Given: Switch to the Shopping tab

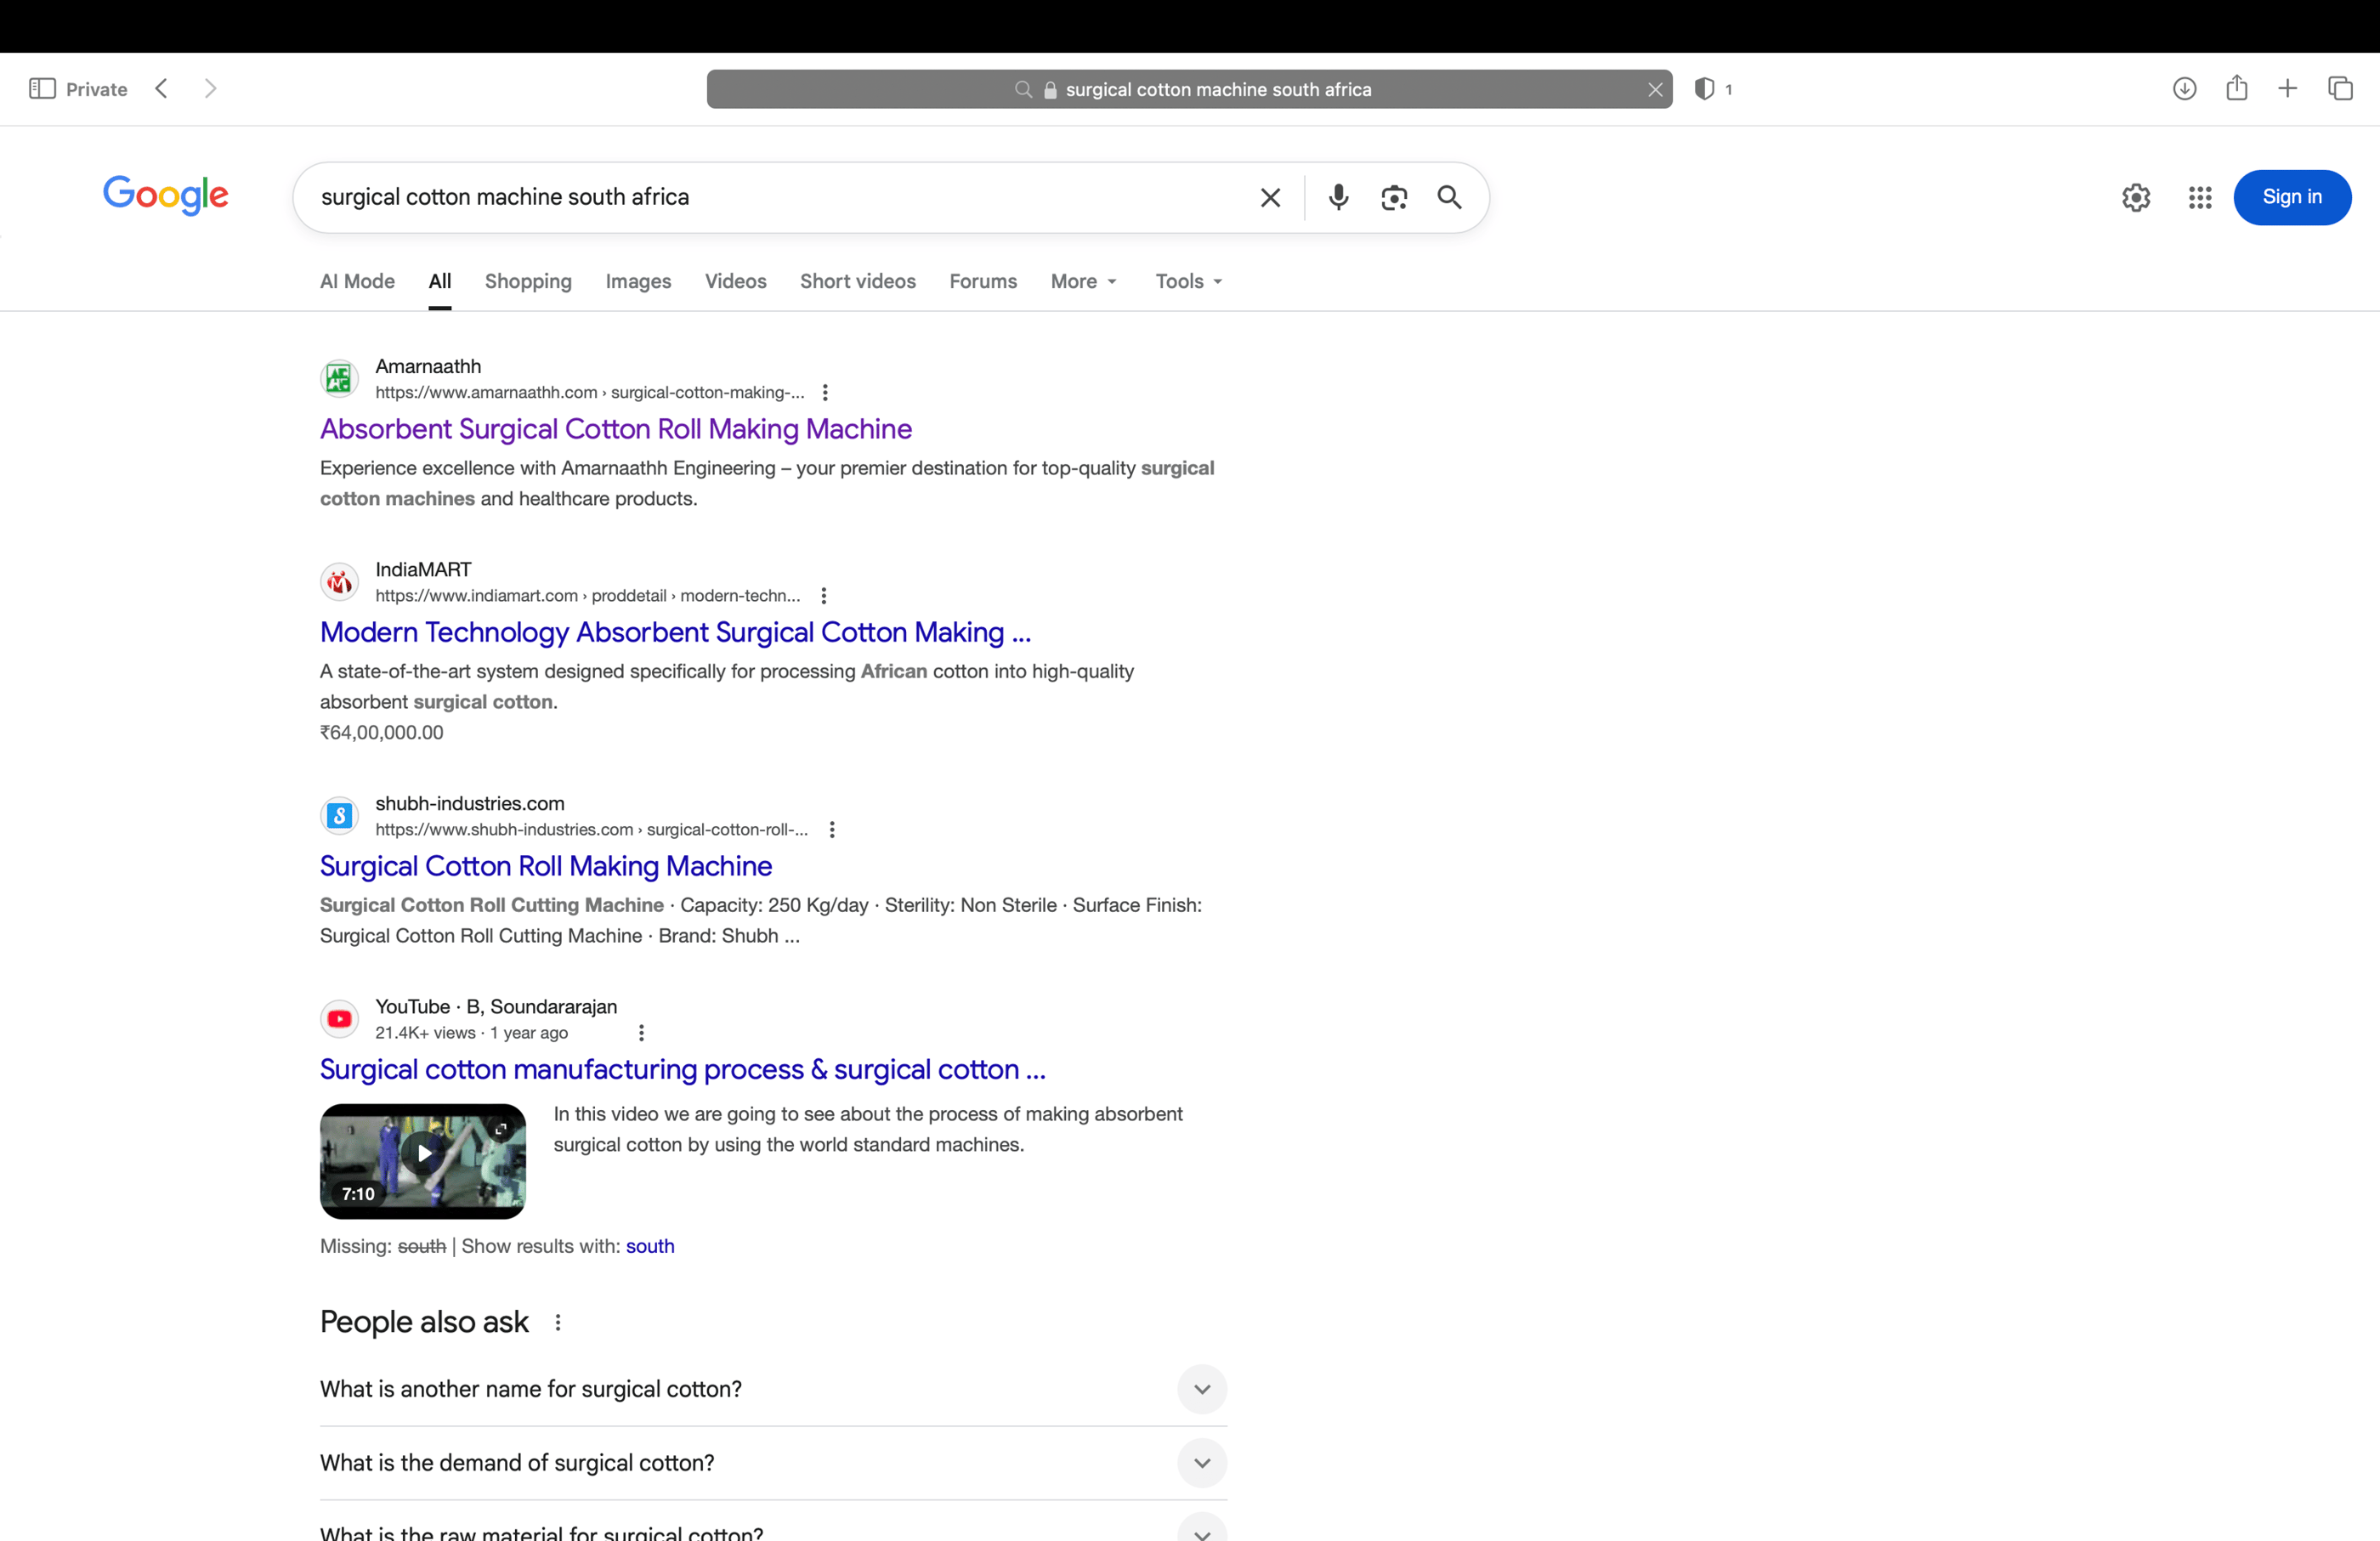Looking at the screenshot, I should 528,281.
